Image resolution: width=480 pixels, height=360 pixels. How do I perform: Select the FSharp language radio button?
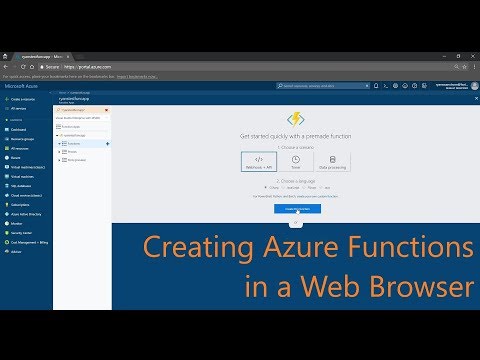pyautogui.click(x=304, y=188)
